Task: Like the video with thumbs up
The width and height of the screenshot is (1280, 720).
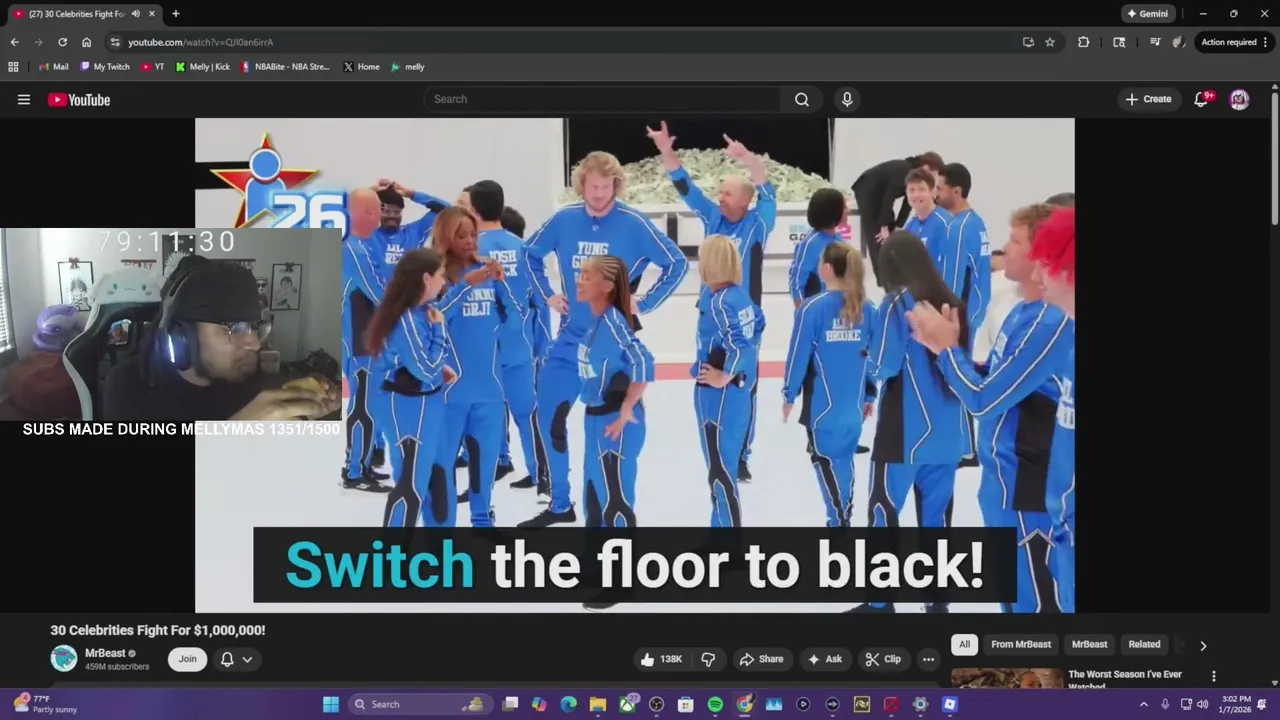Action: 661,659
